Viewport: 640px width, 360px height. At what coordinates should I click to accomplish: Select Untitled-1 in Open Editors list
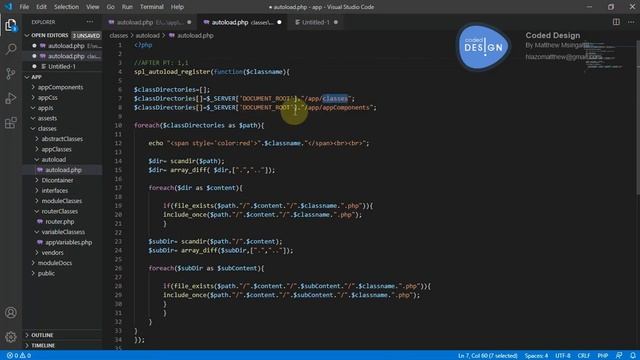click(62, 66)
